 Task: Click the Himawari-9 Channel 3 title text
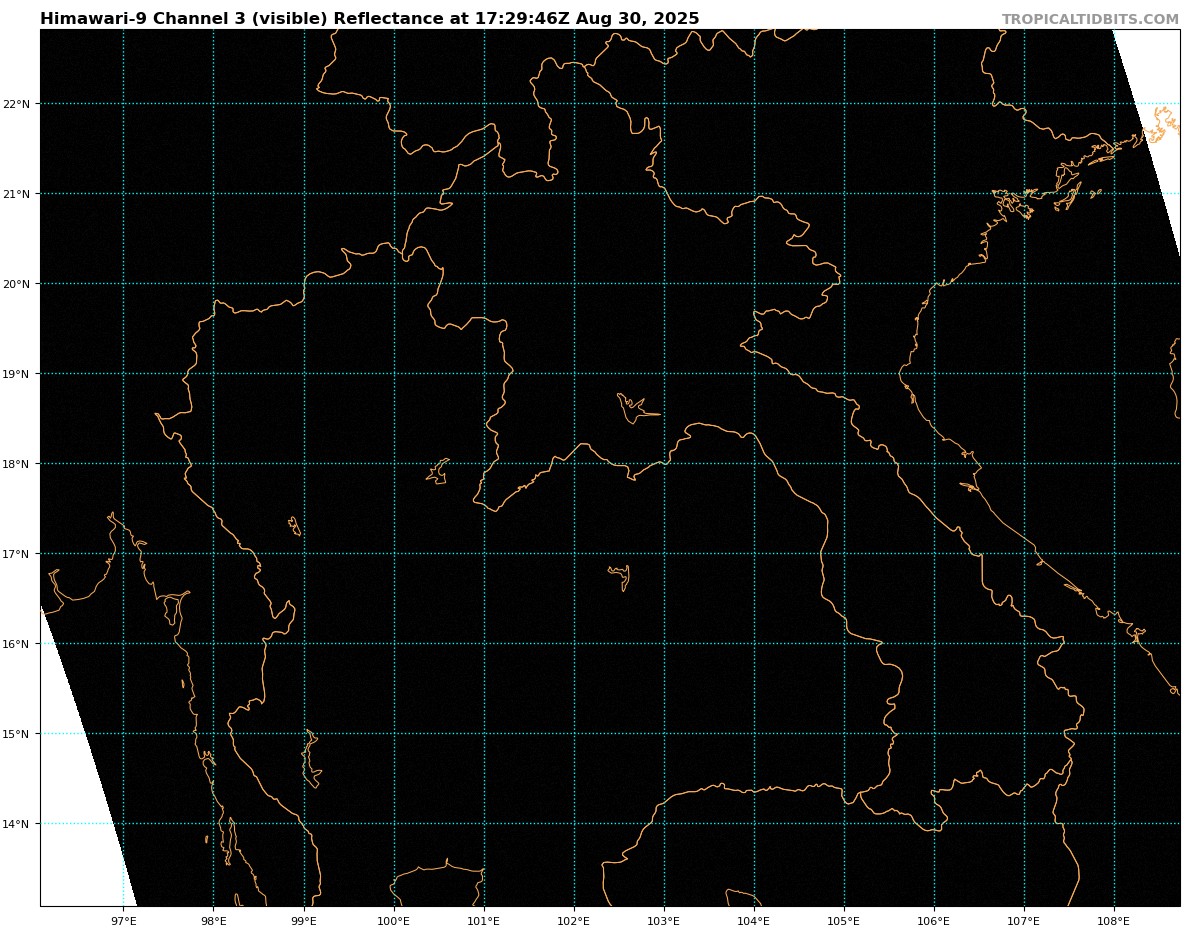coord(370,19)
